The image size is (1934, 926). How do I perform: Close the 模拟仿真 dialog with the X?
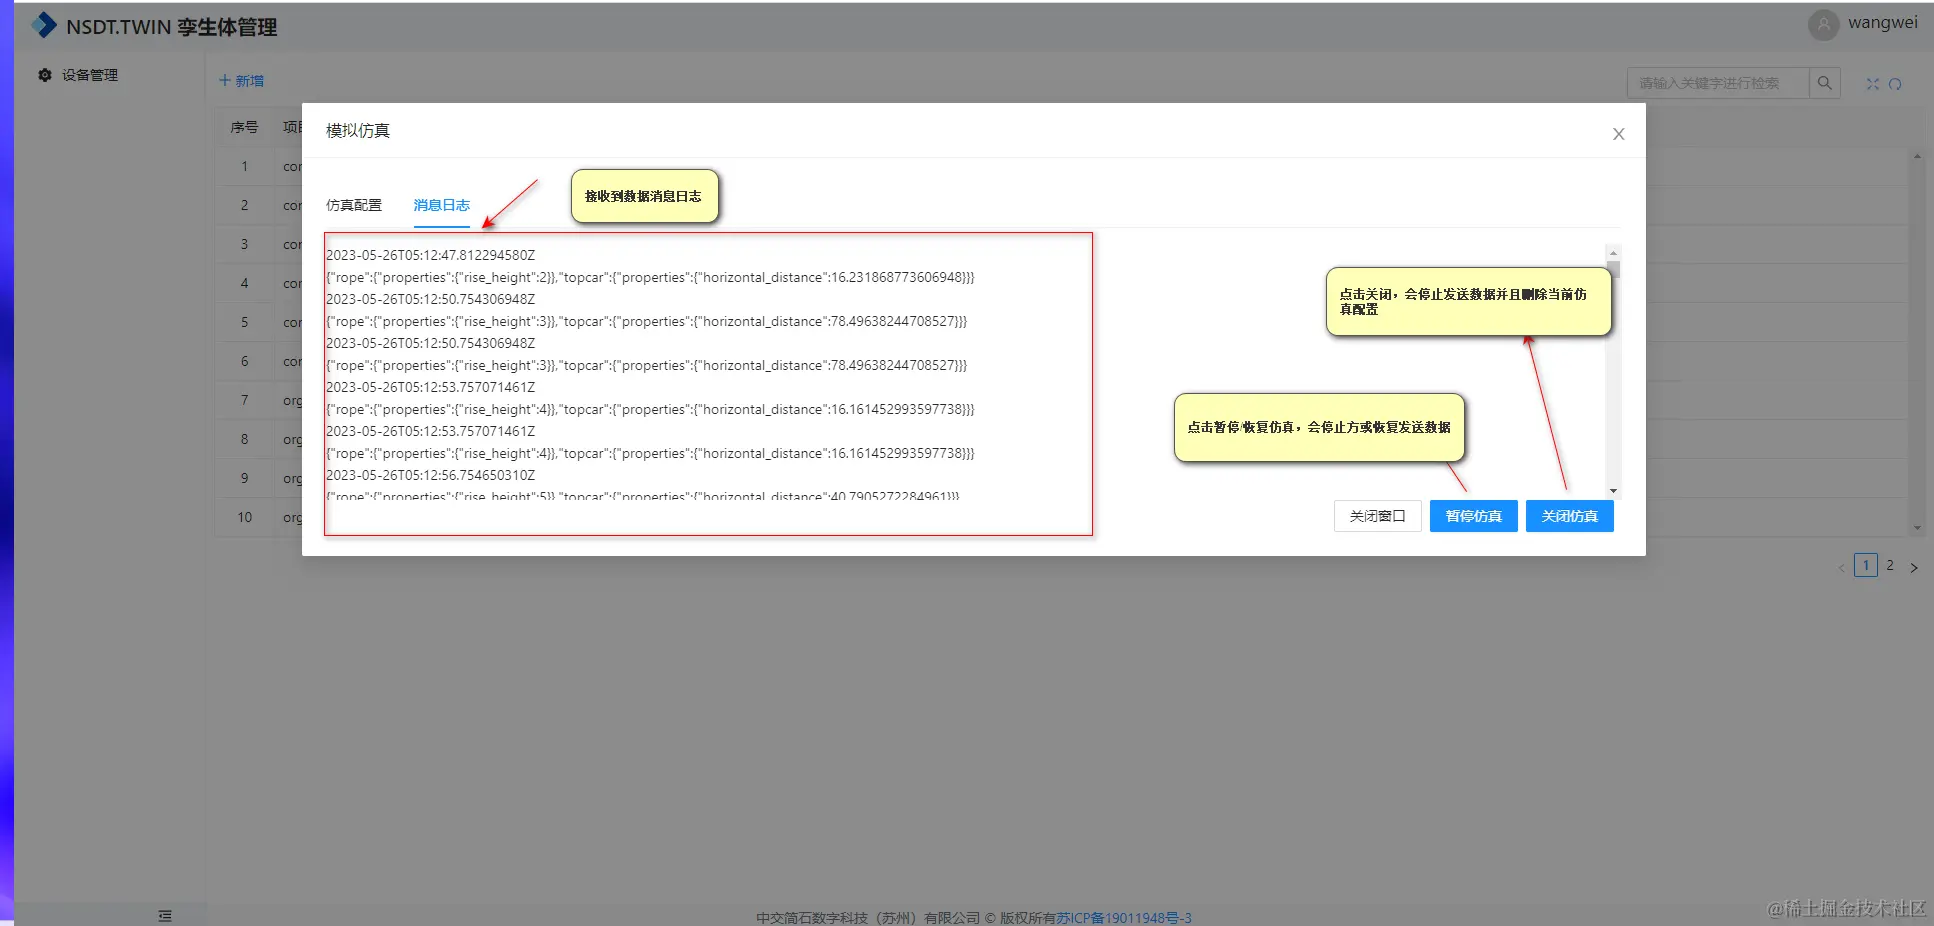tap(1618, 134)
